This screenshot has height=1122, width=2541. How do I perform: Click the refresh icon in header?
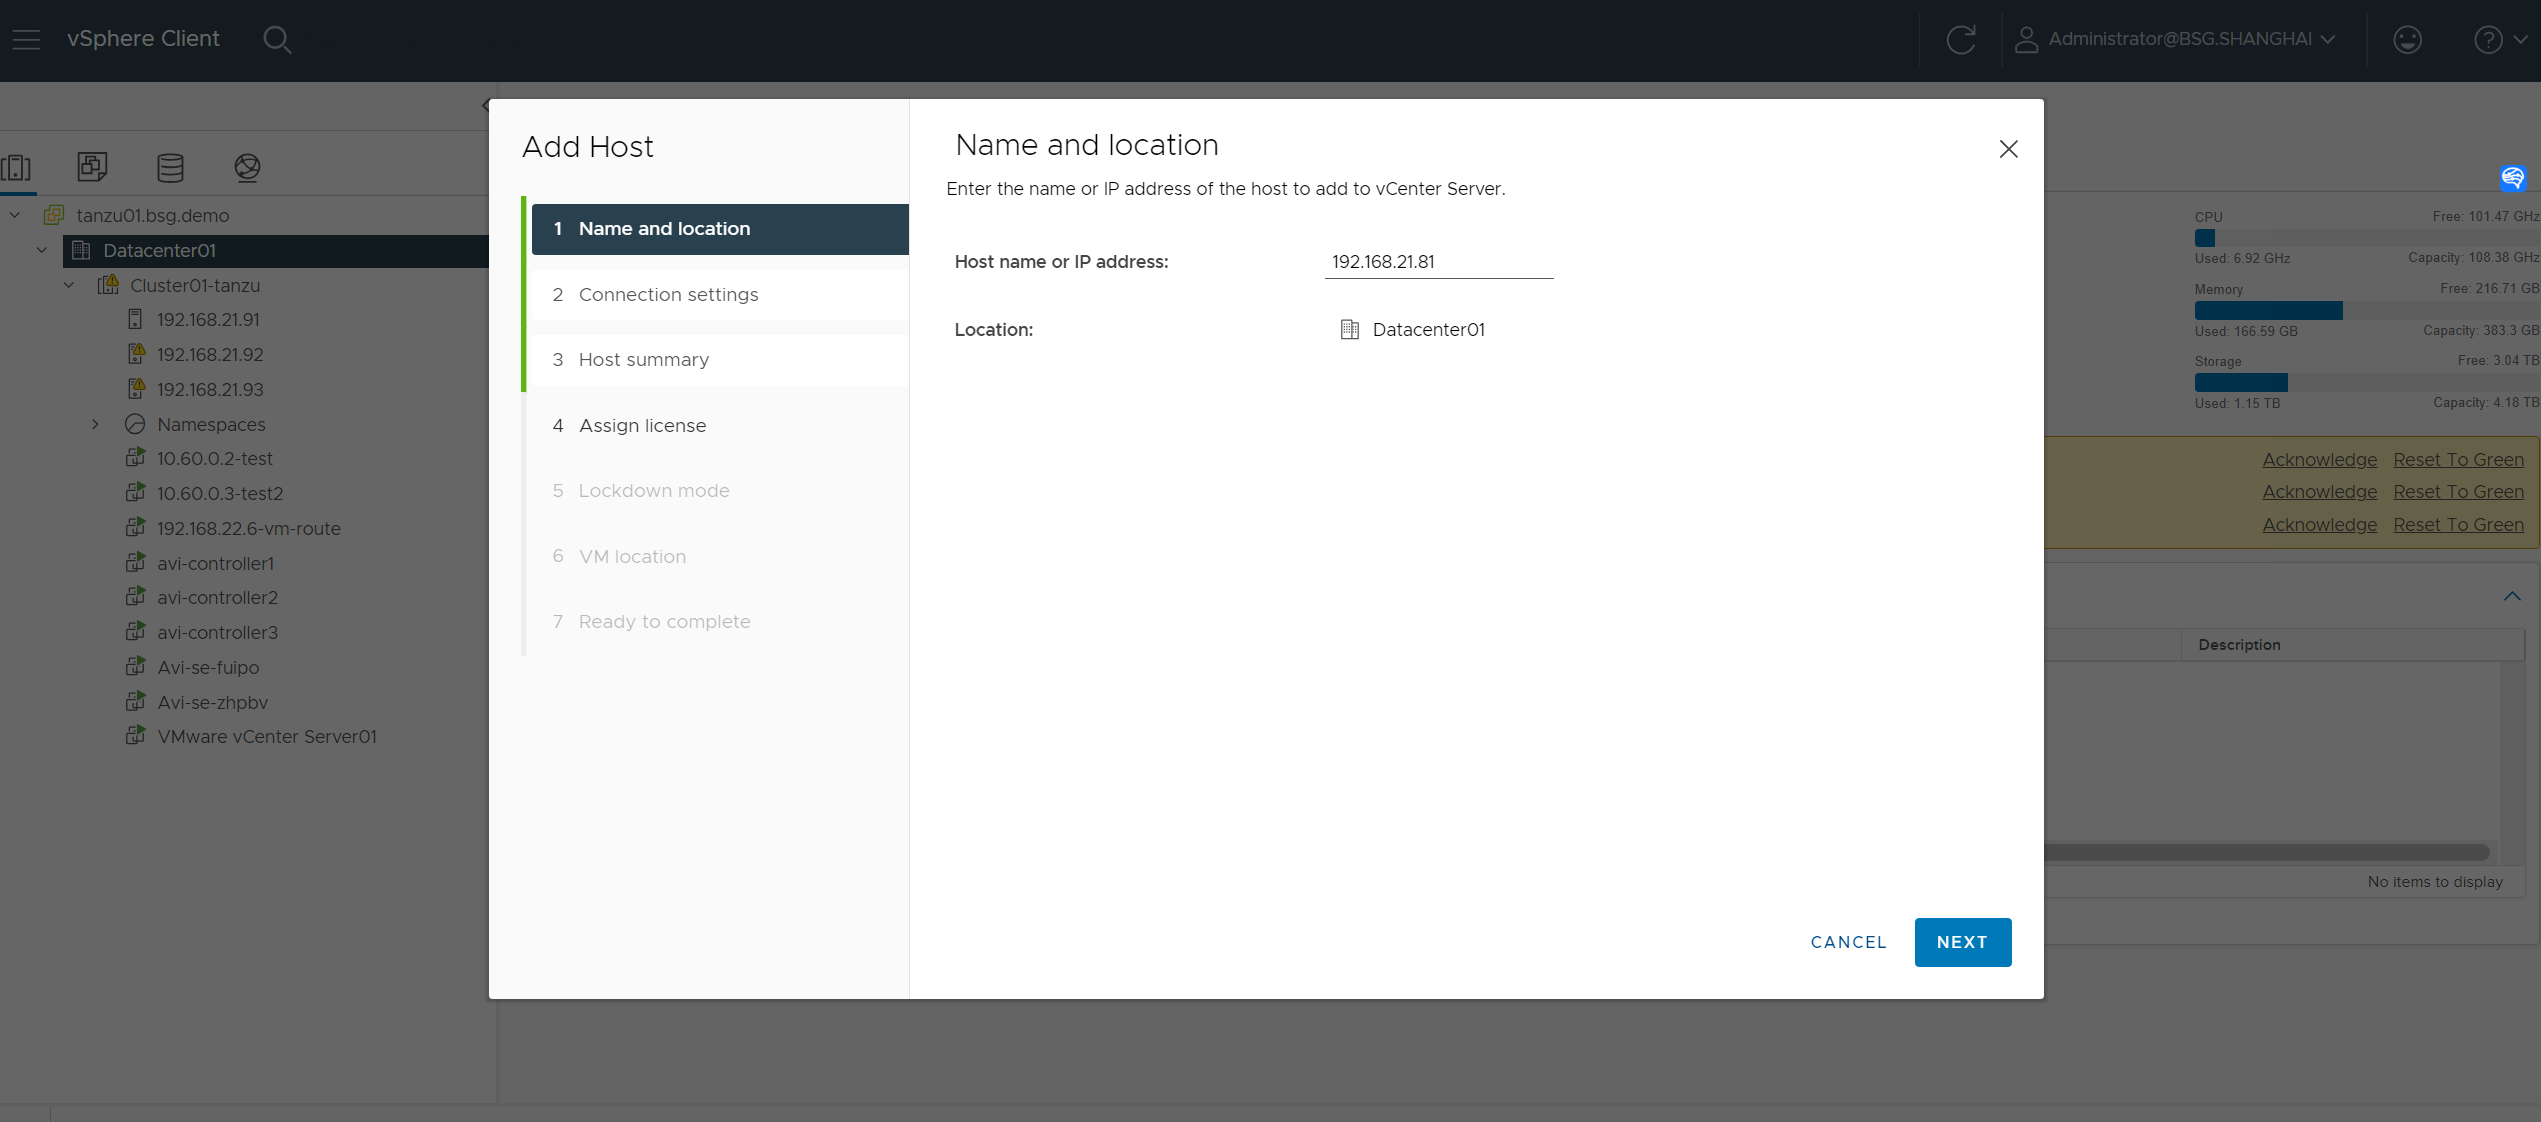(x=1960, y=39)
